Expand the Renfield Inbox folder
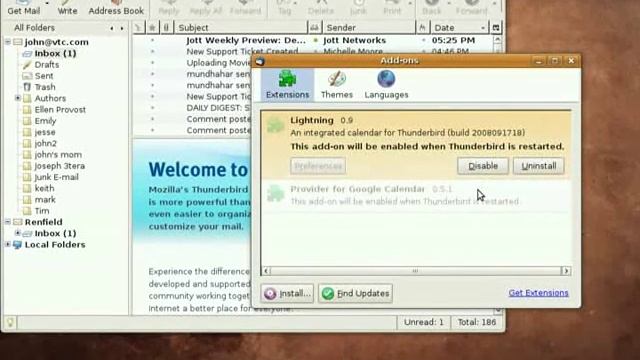 (x=18, y=233)
